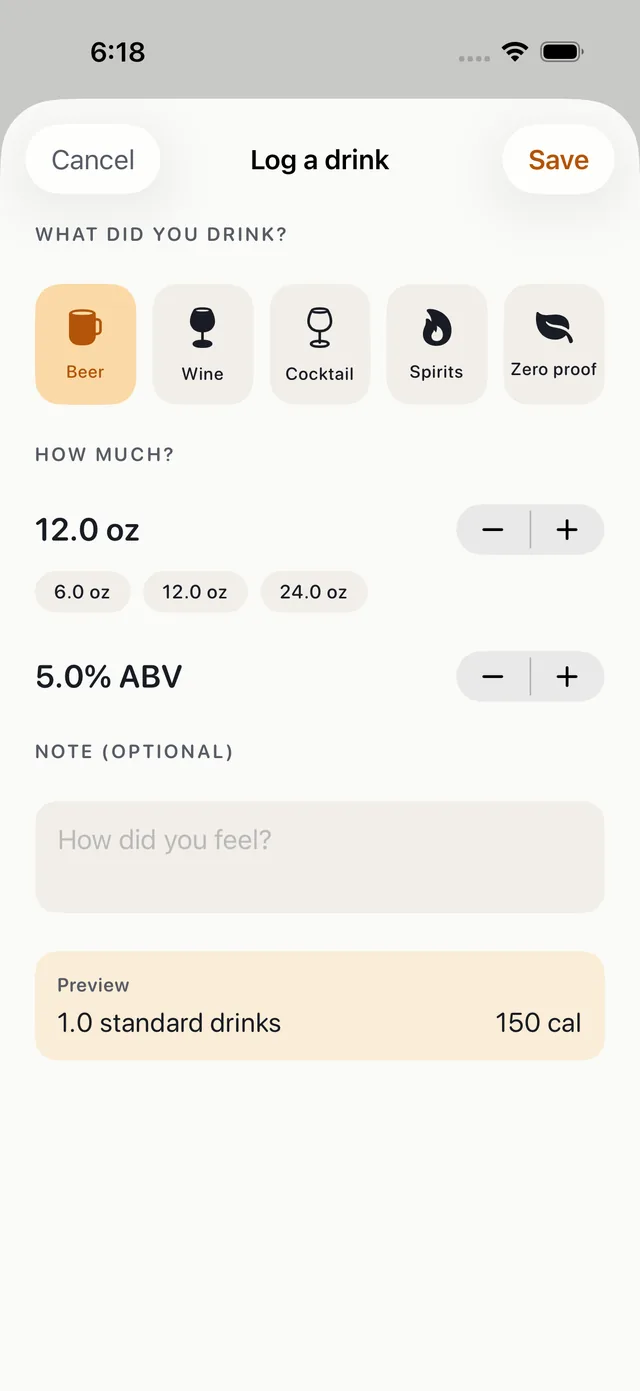640x1391 pixels.
Task: Save the logged drink
Action: pos(558,160)
